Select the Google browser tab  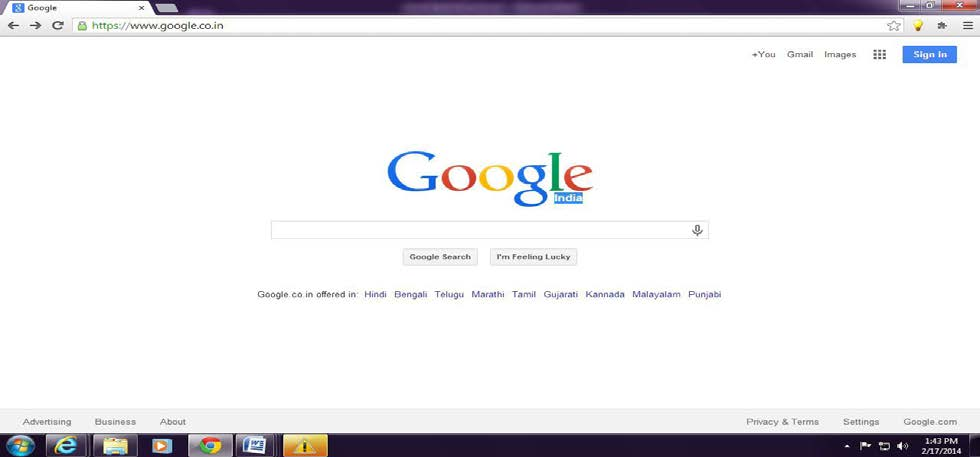coord(79,8)
